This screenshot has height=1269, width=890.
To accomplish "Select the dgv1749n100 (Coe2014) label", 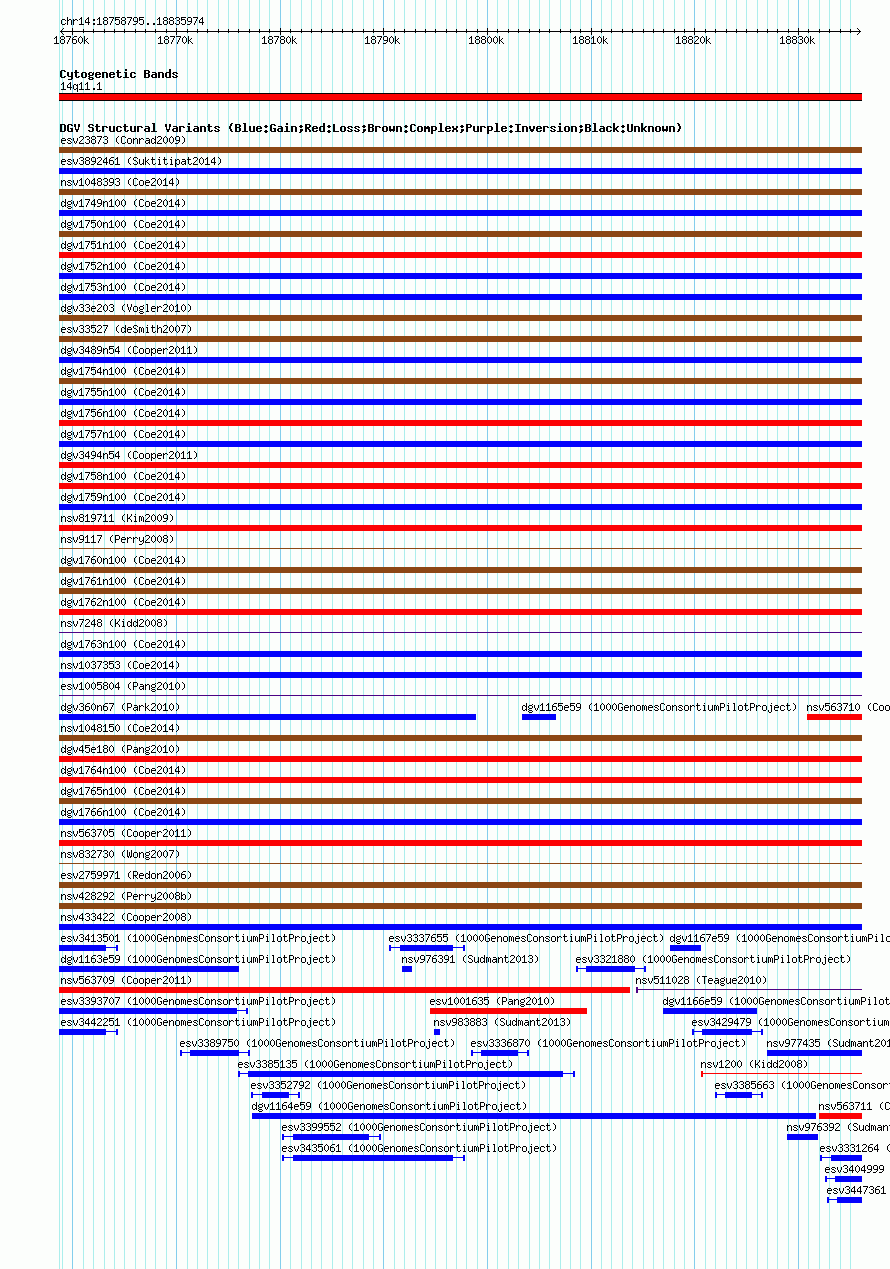I will coord(123,203).
